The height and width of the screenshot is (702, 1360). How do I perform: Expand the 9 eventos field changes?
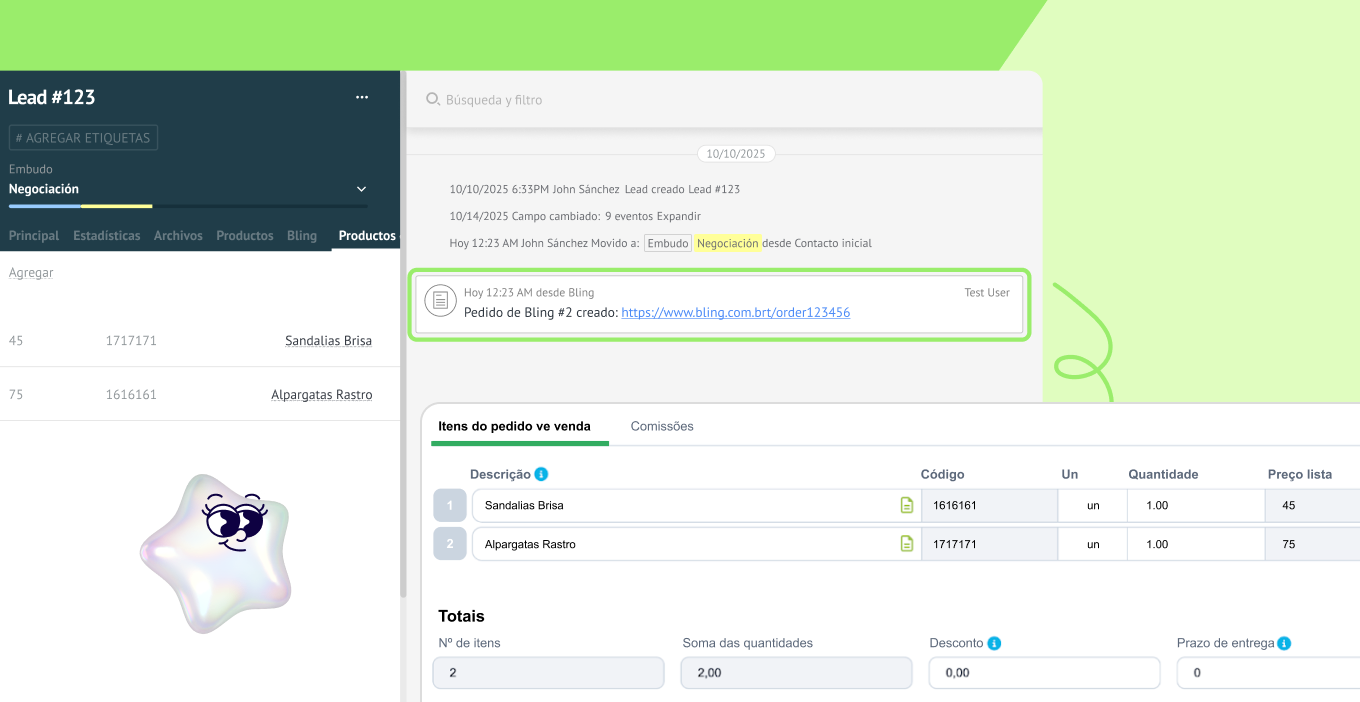pos(678,216)
